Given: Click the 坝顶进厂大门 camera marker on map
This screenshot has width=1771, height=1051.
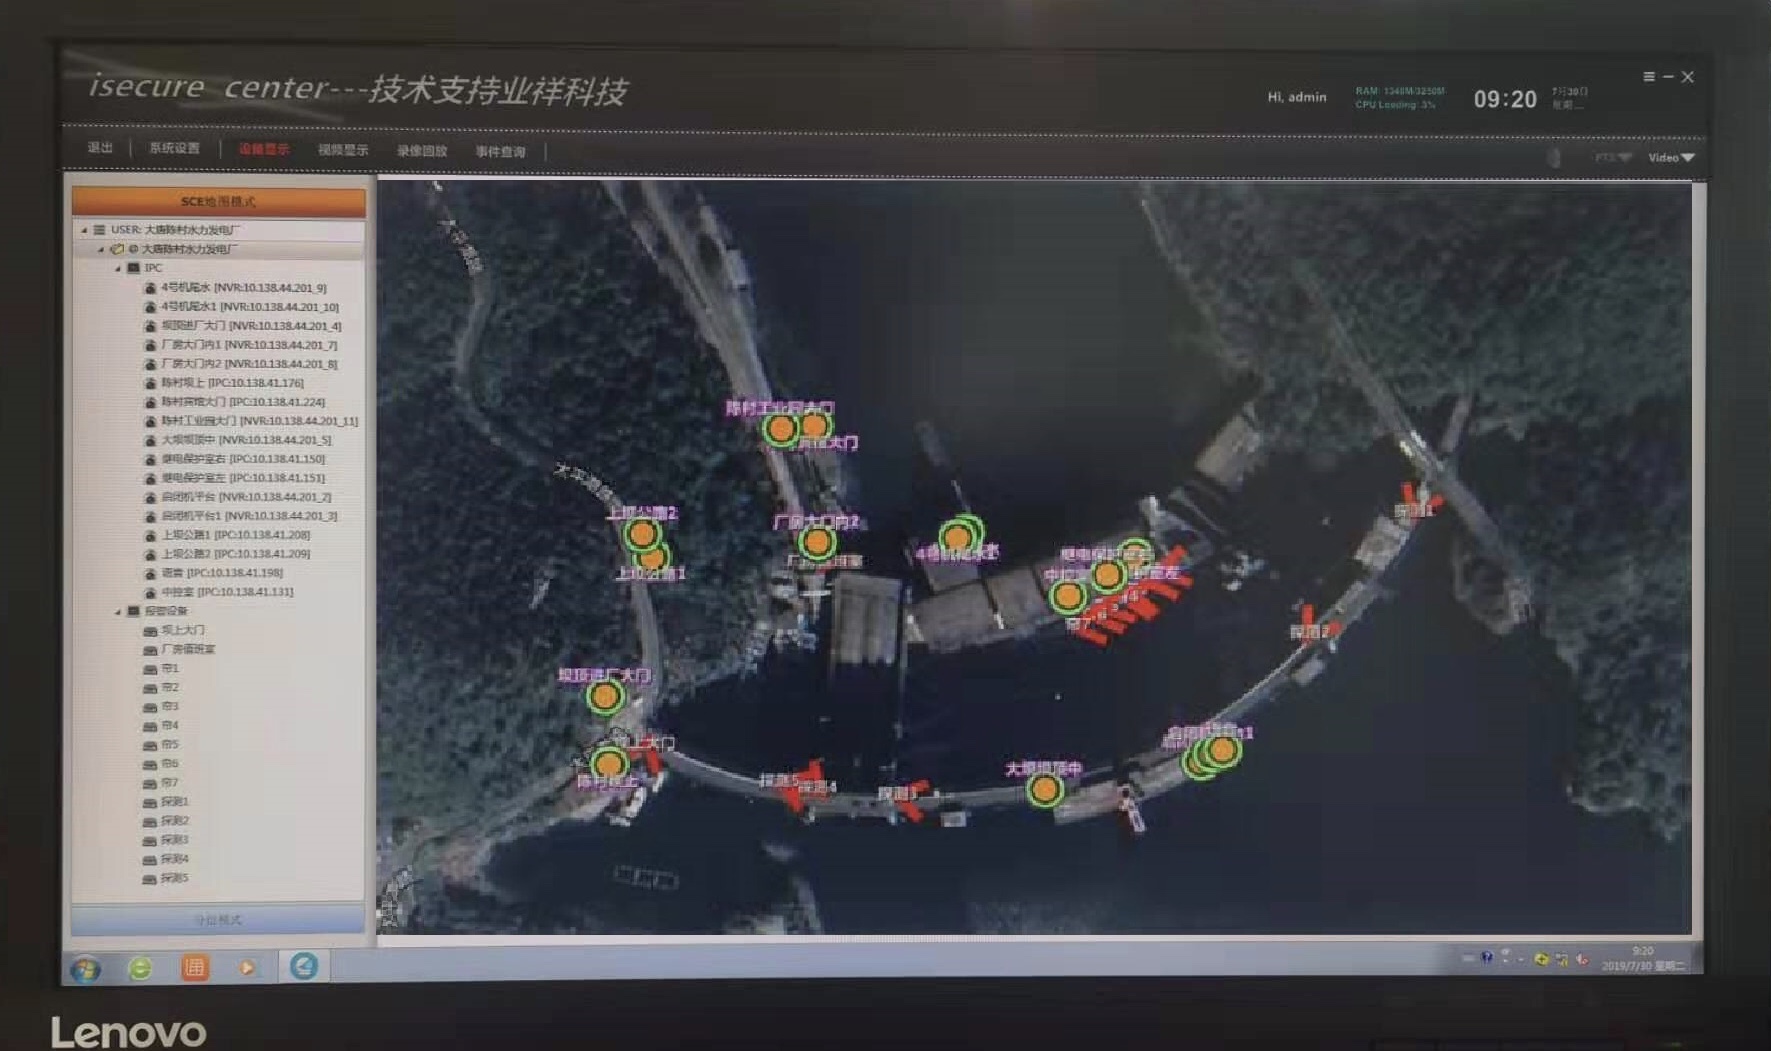Looking at the screenshot, I should coord(604,696).
